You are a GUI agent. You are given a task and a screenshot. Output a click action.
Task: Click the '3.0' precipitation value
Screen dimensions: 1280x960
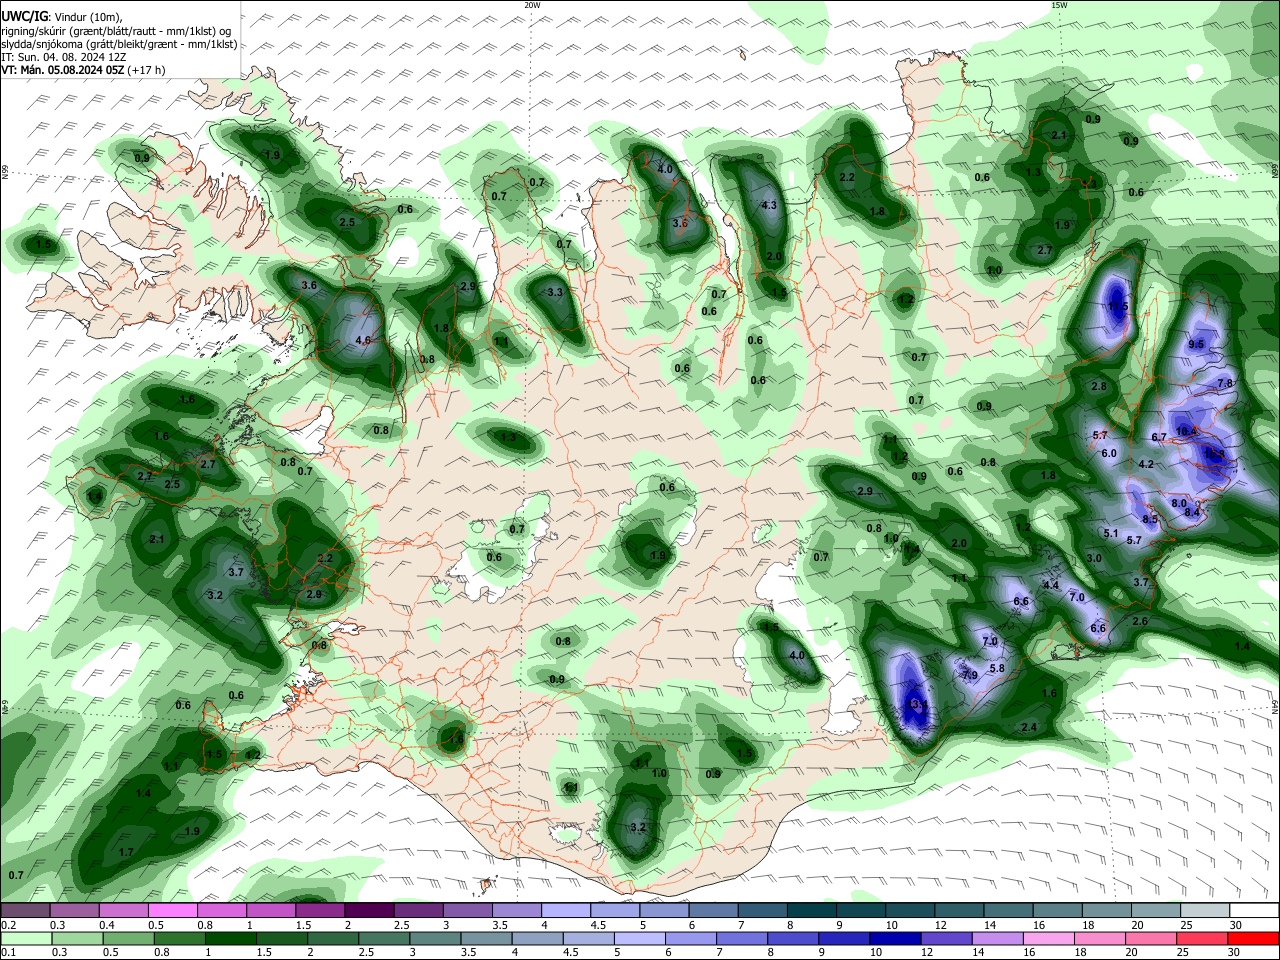click(x=1094, y=558)
